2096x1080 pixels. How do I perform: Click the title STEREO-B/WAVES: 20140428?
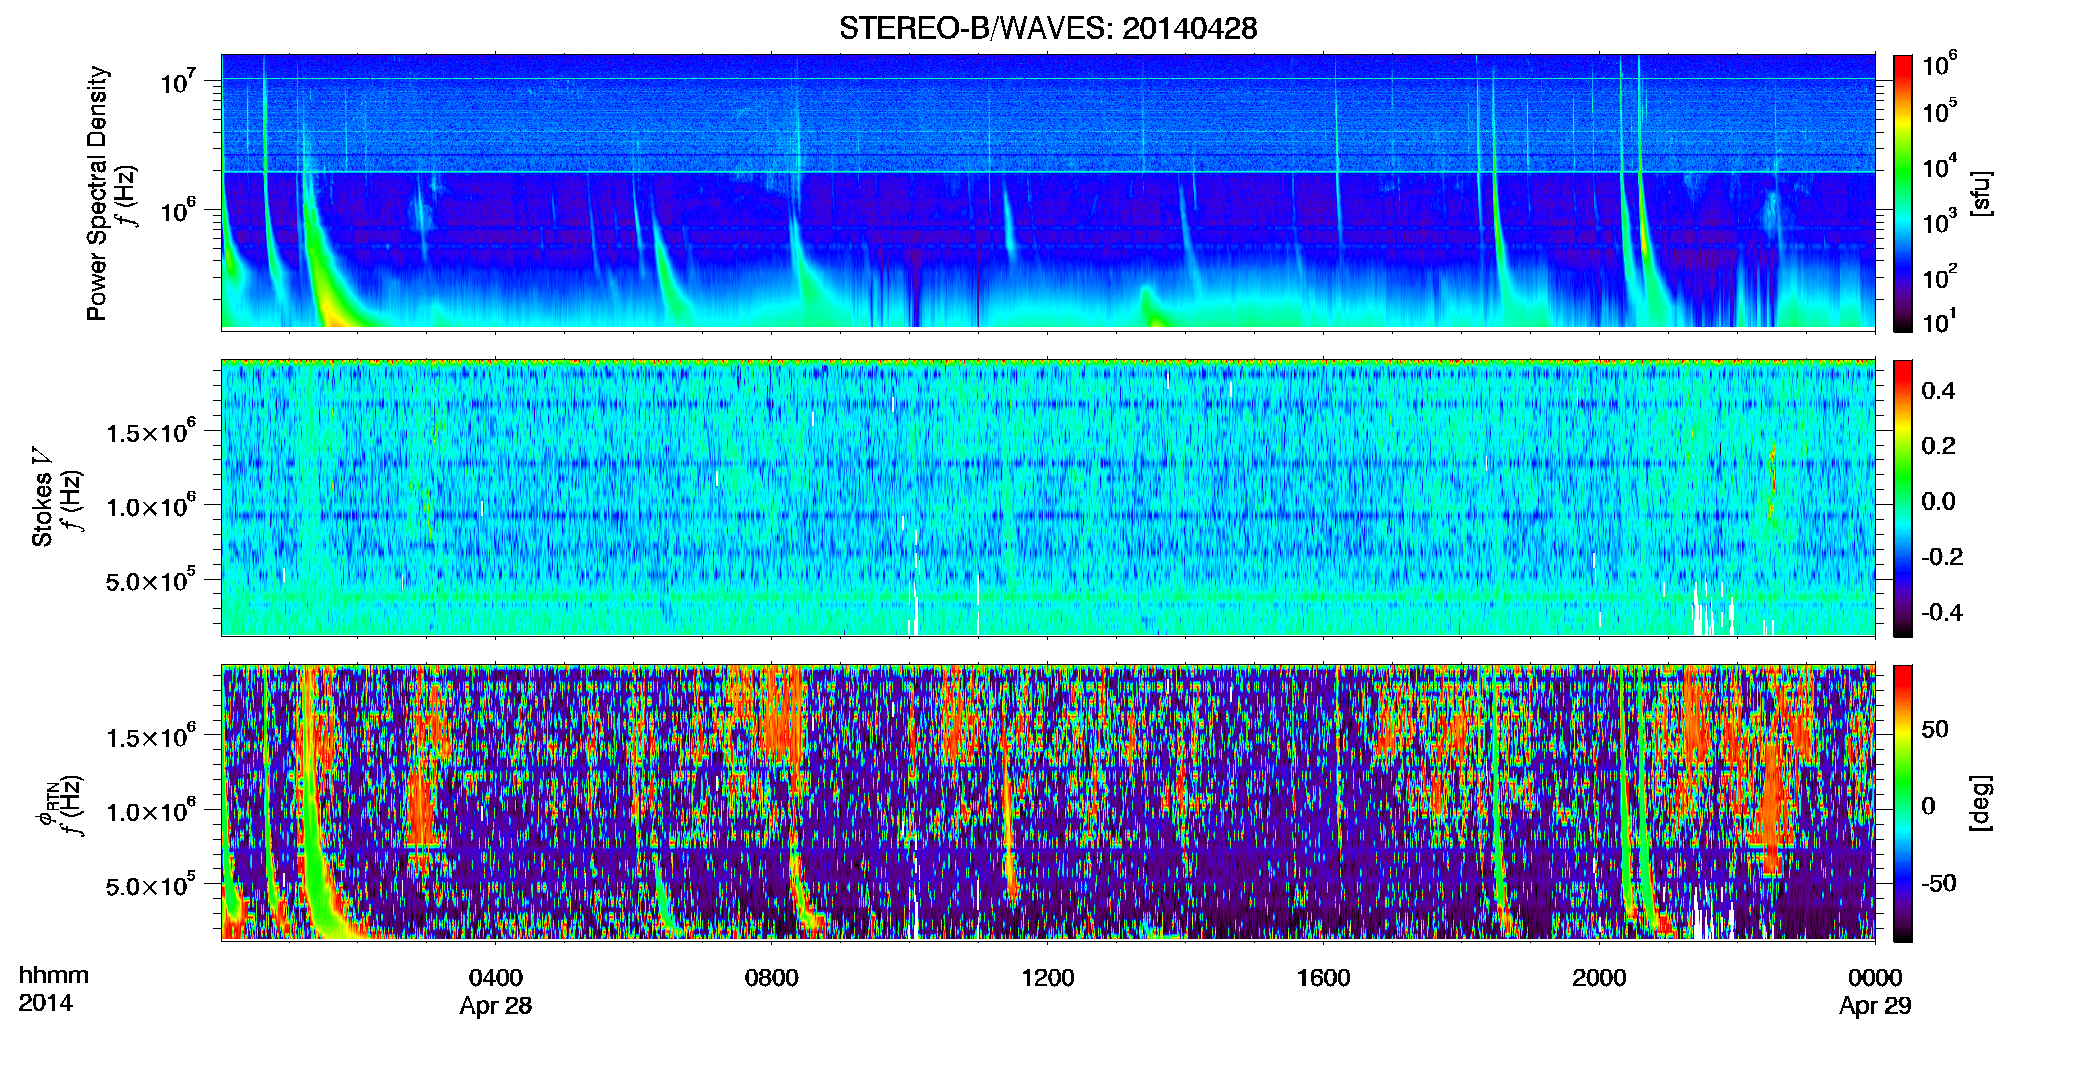pyautogui.click(x=1048, y=28)
